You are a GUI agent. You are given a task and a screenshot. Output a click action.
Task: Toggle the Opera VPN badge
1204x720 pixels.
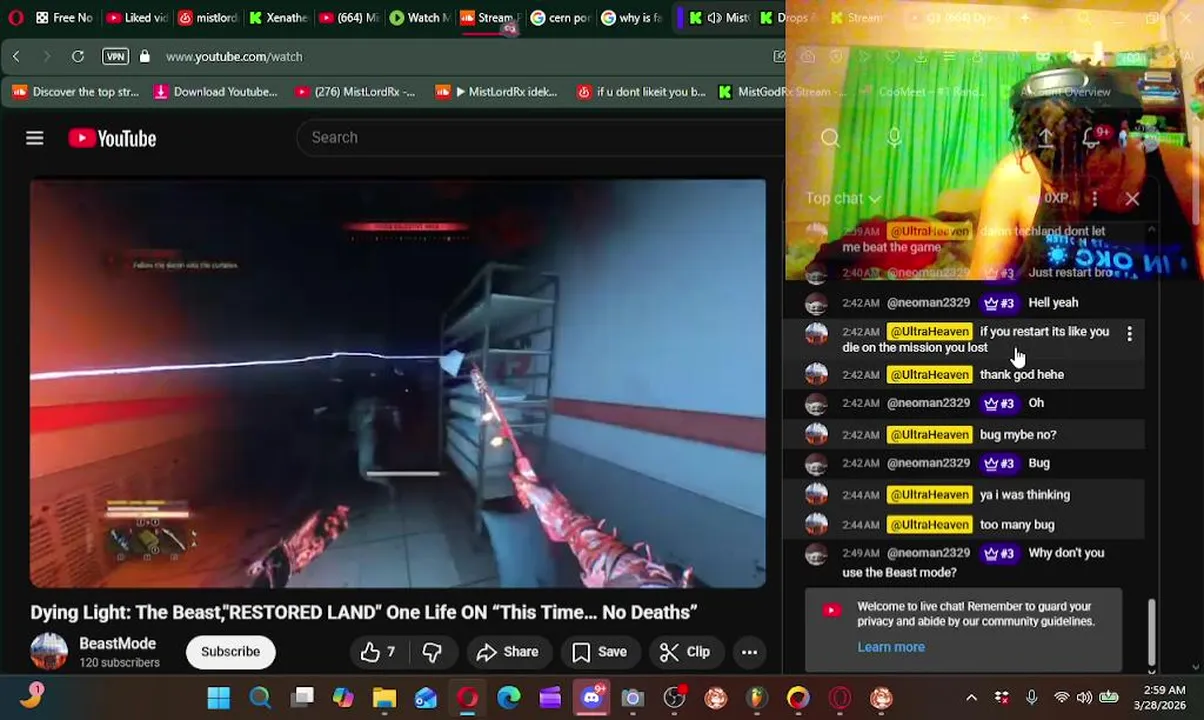[x=116, y=56]
